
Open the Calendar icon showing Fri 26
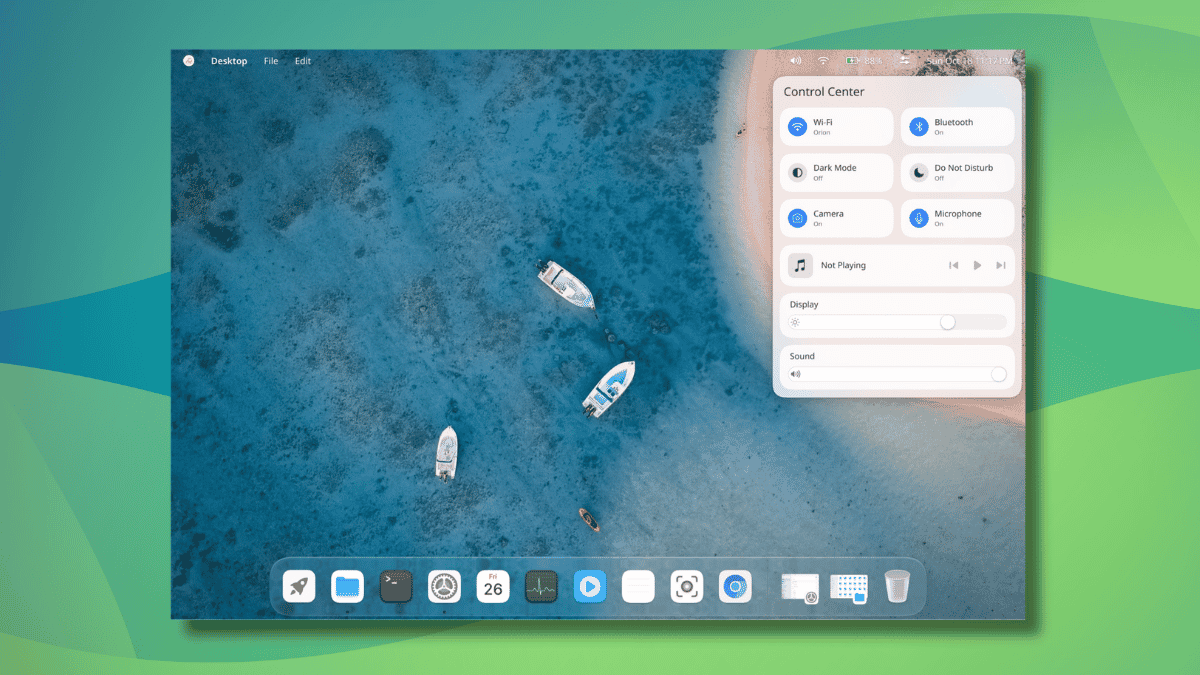click(x=493, y=586)
